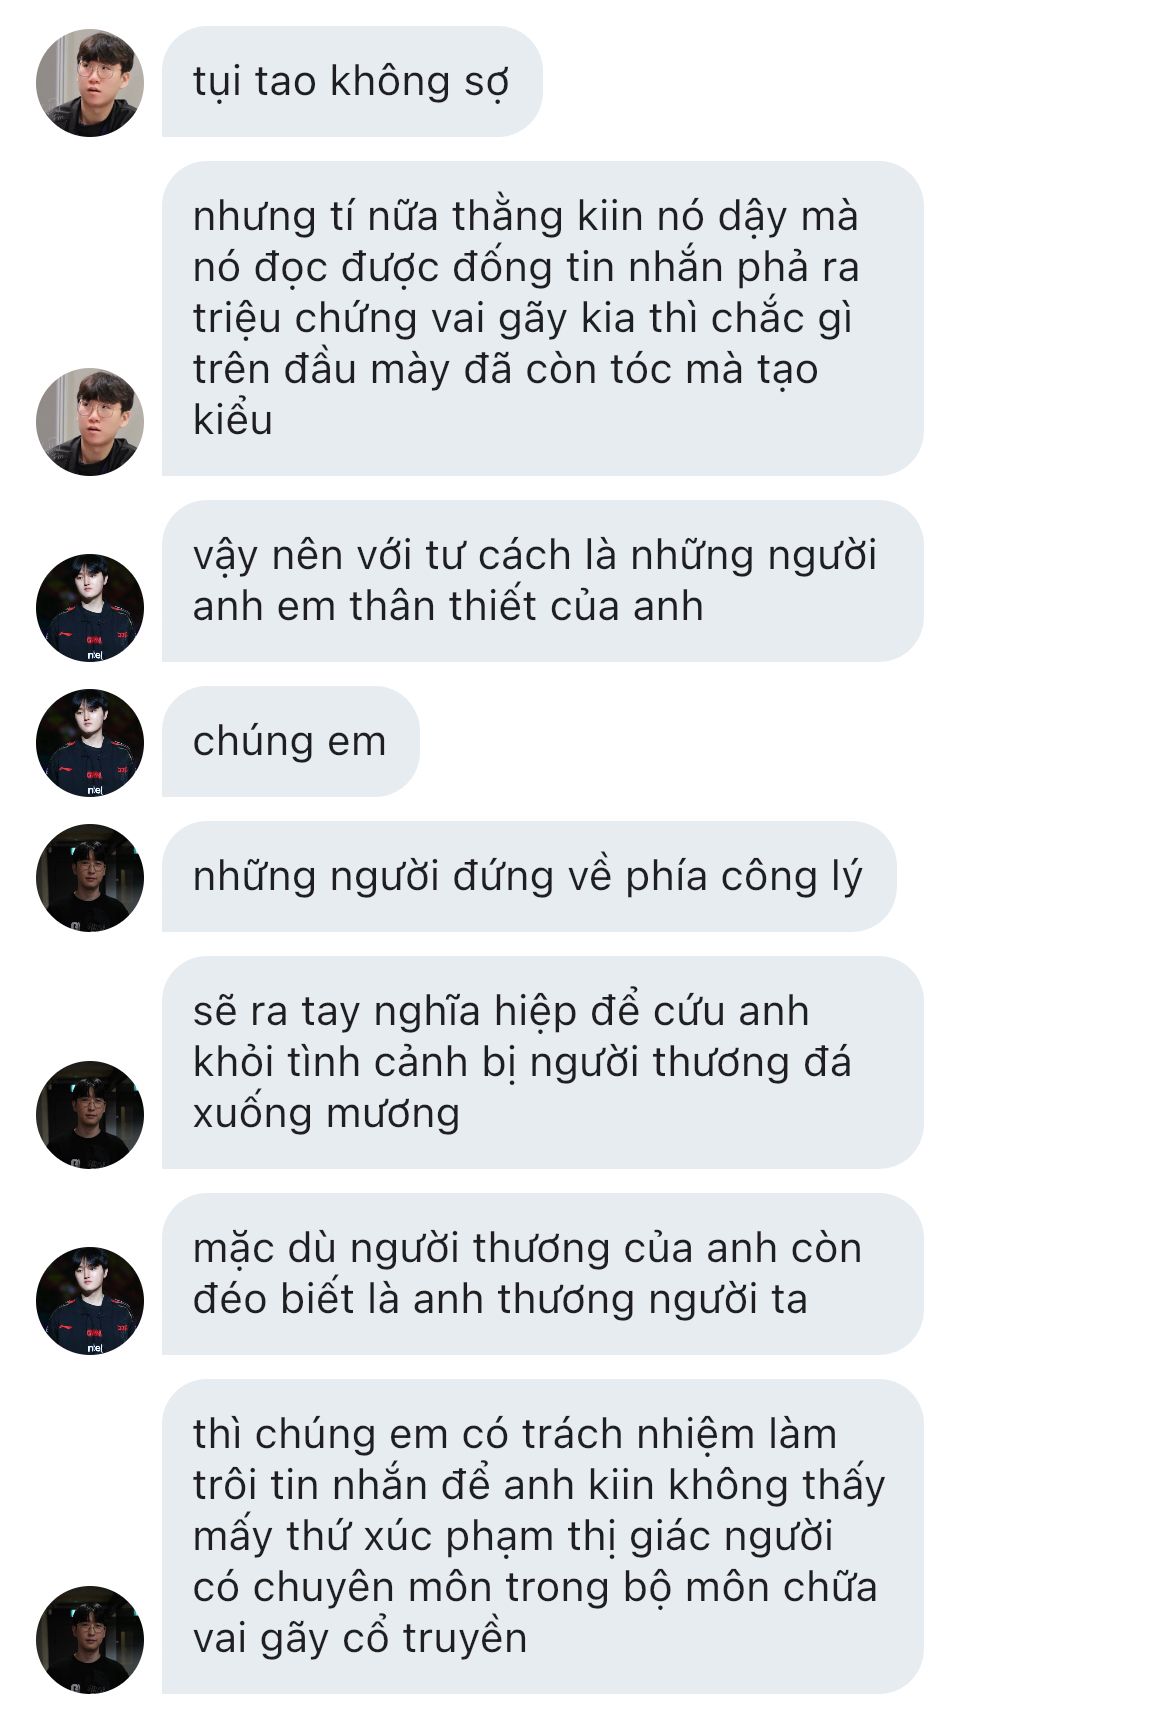Open profile picture beside "vậy nên với tư cách"
Screen dimensions: 1170x1711
click(90, 607)
